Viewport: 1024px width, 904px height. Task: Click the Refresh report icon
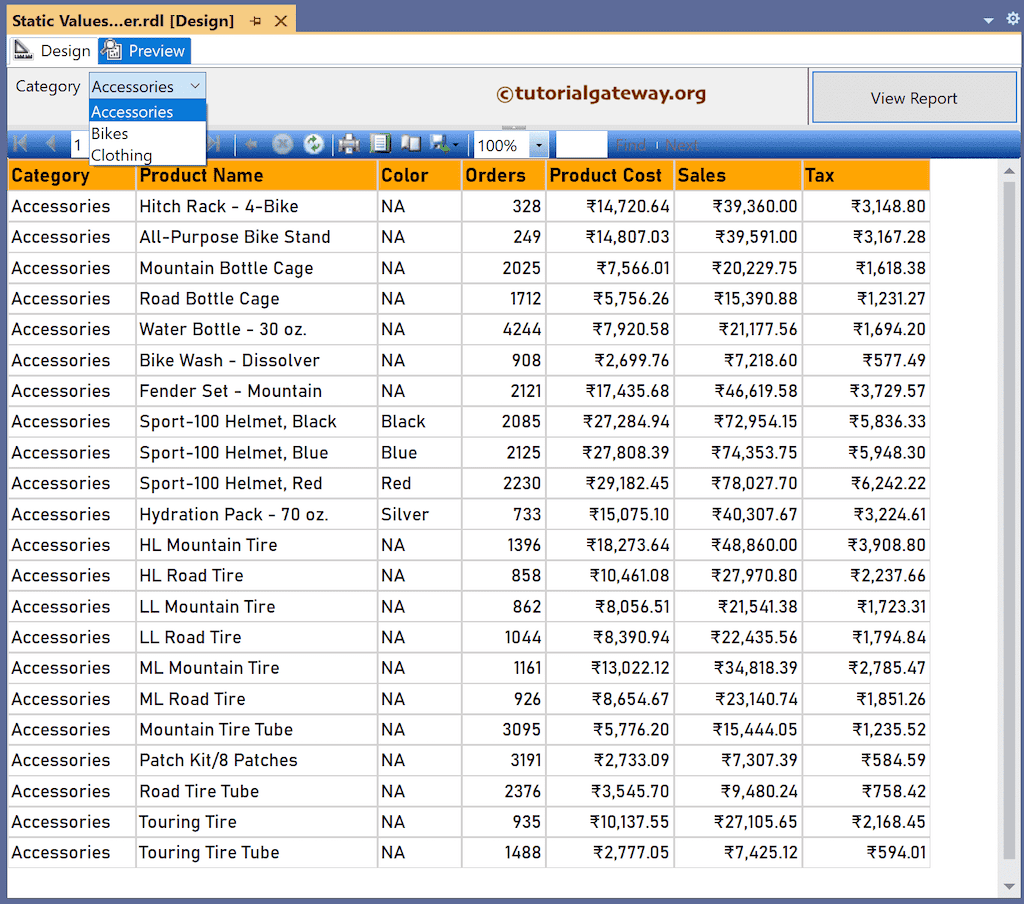click(x=313, y=143)
